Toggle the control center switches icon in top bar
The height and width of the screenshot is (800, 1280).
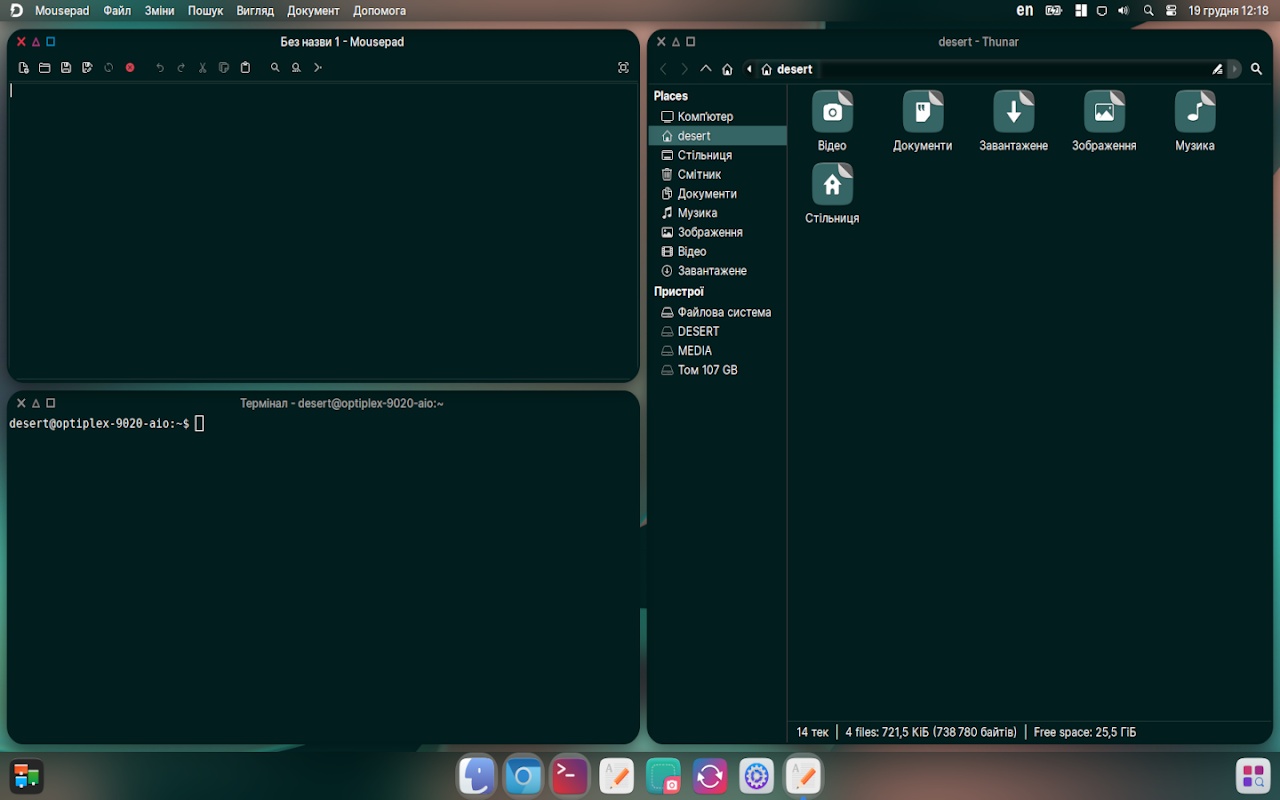point(1171,11)
